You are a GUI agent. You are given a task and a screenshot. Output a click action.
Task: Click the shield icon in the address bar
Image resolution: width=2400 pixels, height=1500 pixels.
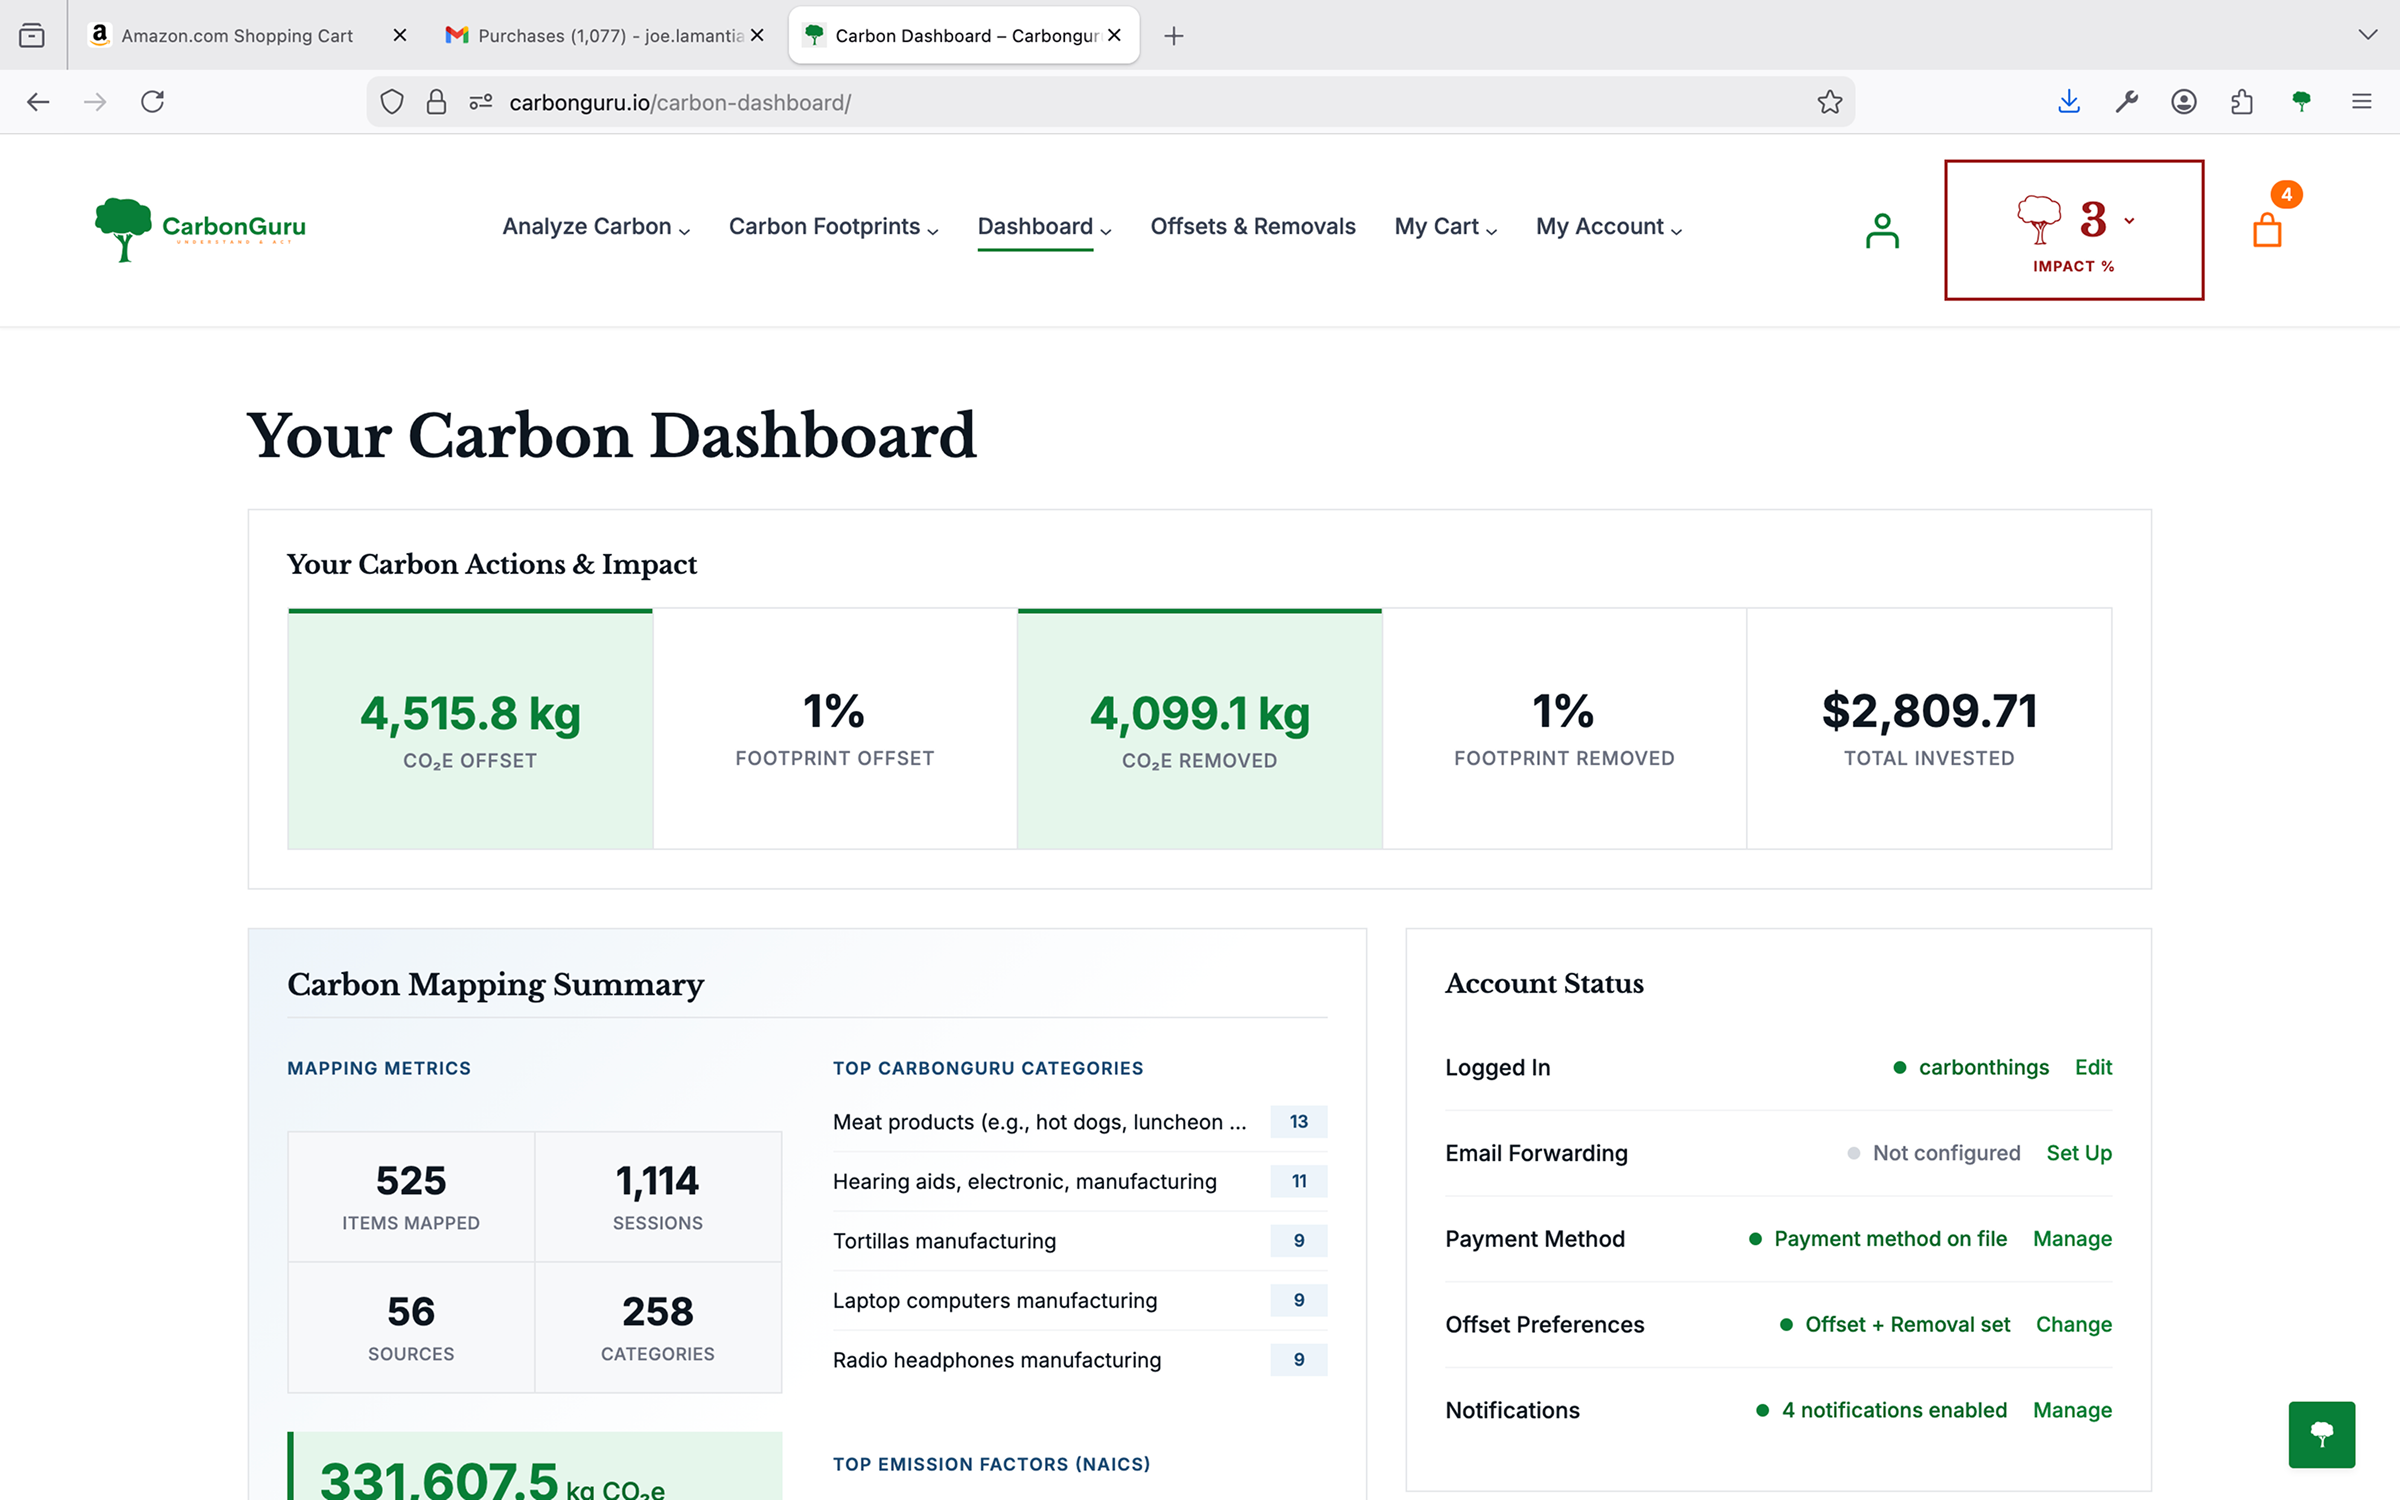pyautogui.click(x=392, y=101)
